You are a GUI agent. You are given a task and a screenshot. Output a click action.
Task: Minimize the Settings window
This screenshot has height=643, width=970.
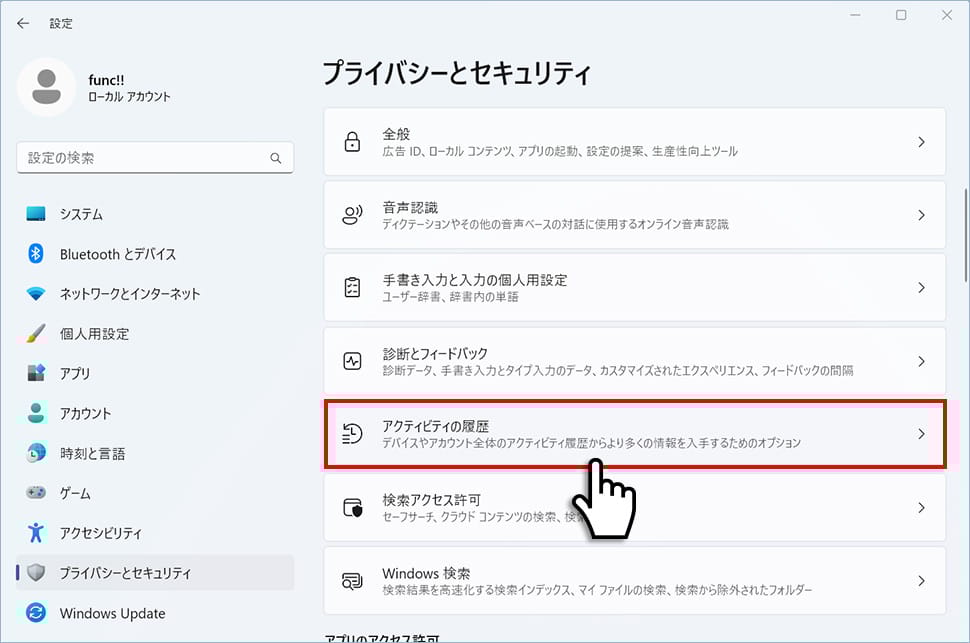(856, 15)
